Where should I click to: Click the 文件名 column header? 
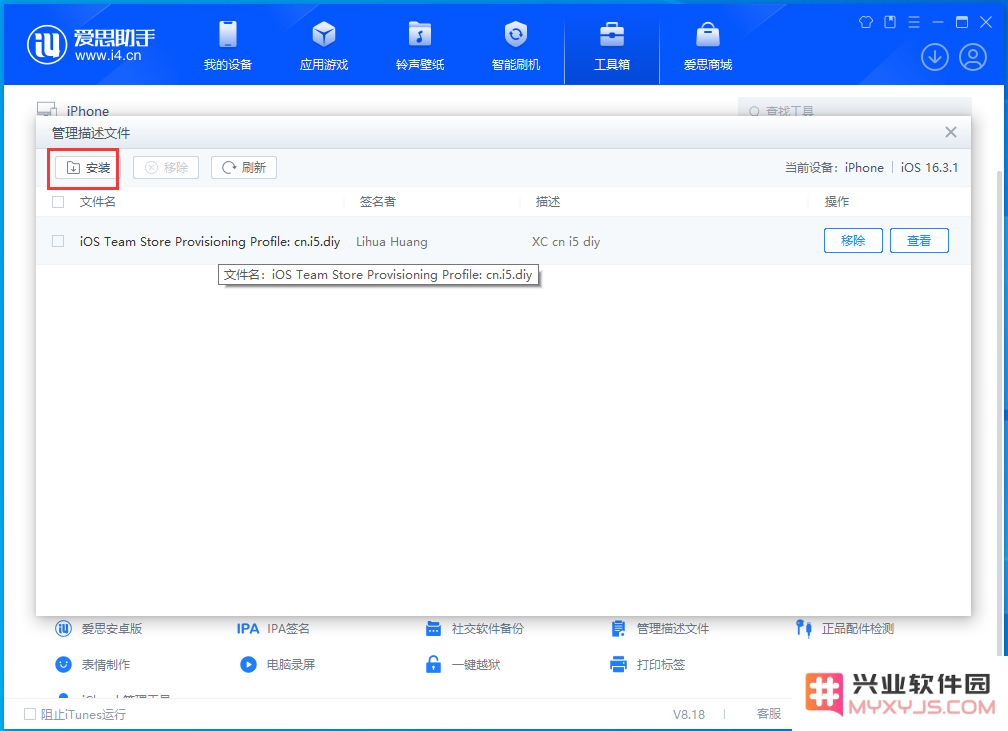98,202
